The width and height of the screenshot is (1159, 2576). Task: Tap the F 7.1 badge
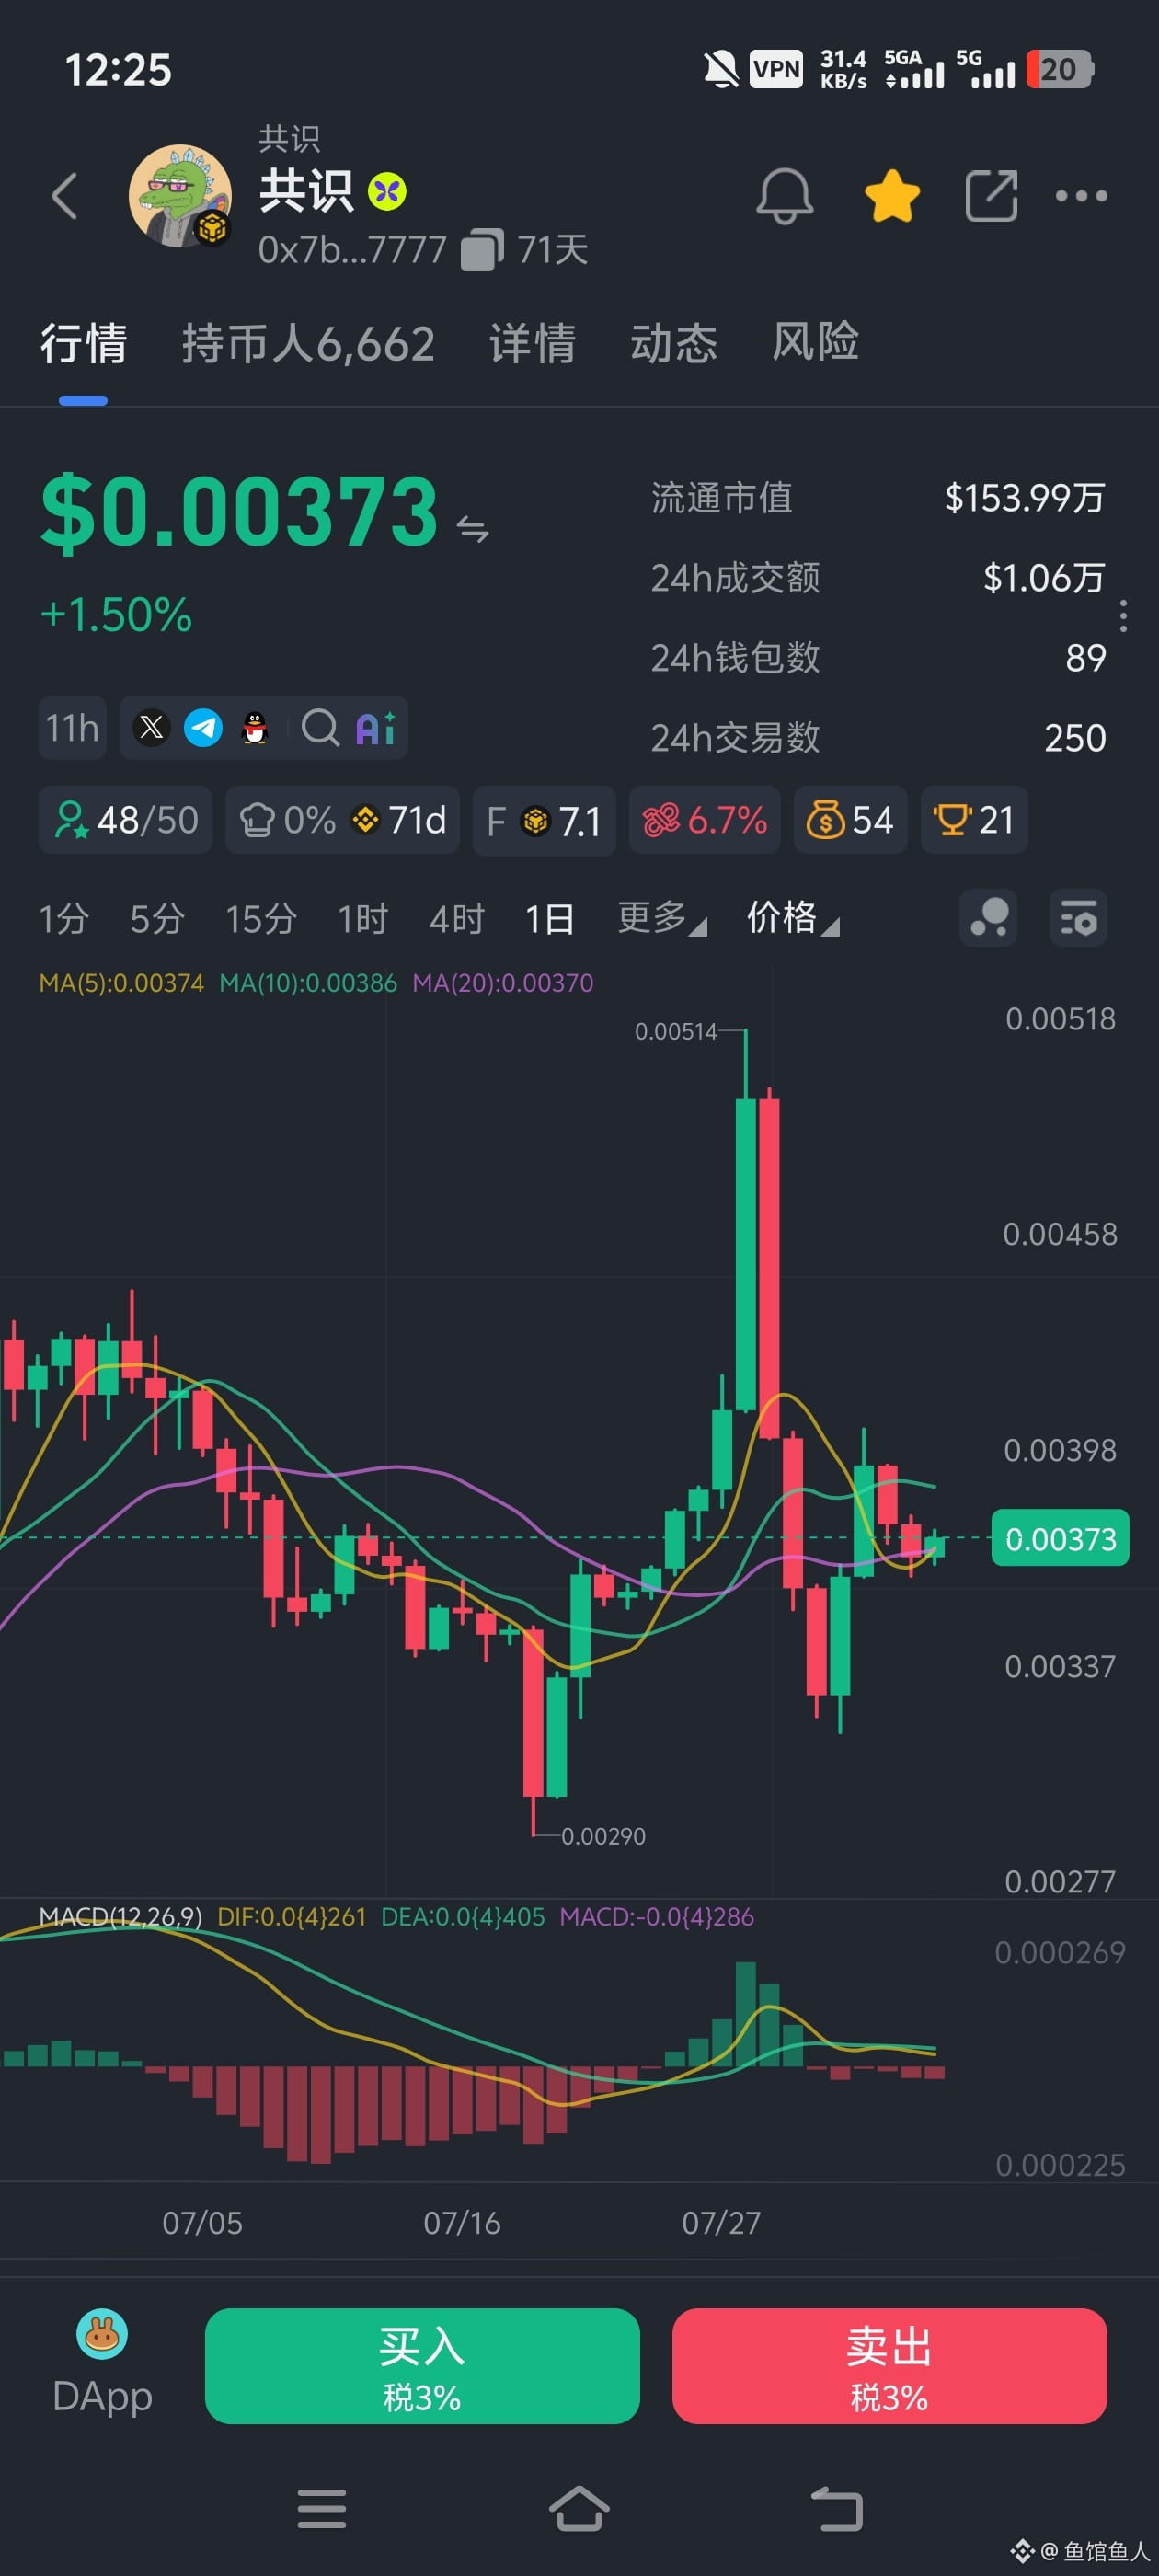click(544, 820)
